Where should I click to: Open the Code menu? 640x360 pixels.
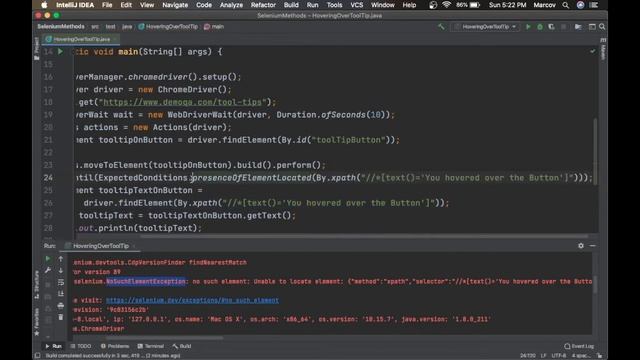[204, 5]
